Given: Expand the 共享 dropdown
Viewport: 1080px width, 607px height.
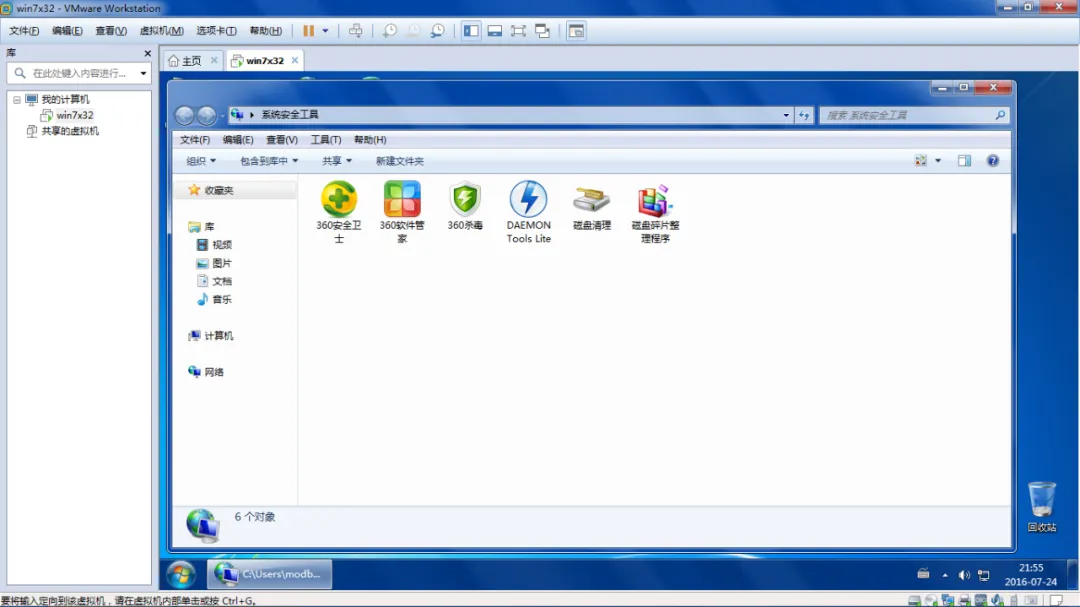Looking at the screenshot, I should point(337,161).
